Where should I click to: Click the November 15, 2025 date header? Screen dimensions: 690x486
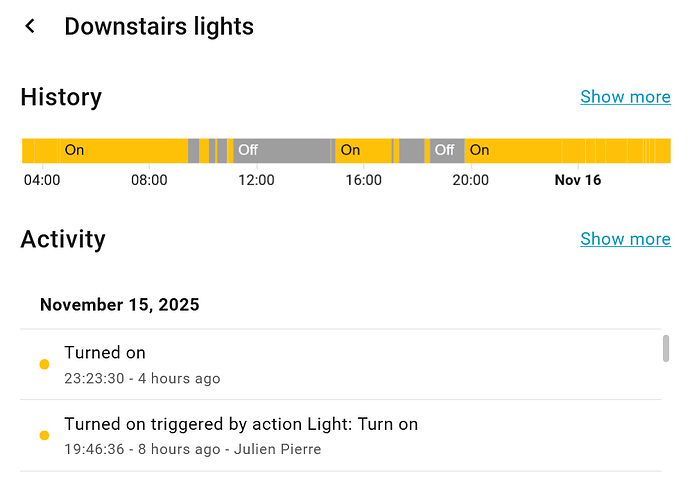[119, 305]
